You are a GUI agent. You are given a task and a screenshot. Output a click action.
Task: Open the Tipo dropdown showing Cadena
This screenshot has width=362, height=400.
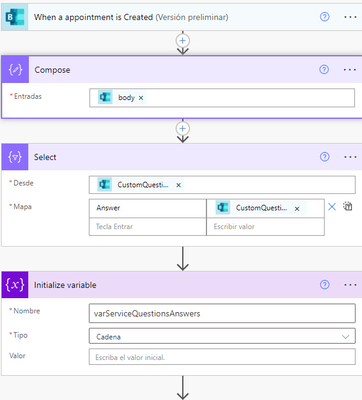[222, 337]
